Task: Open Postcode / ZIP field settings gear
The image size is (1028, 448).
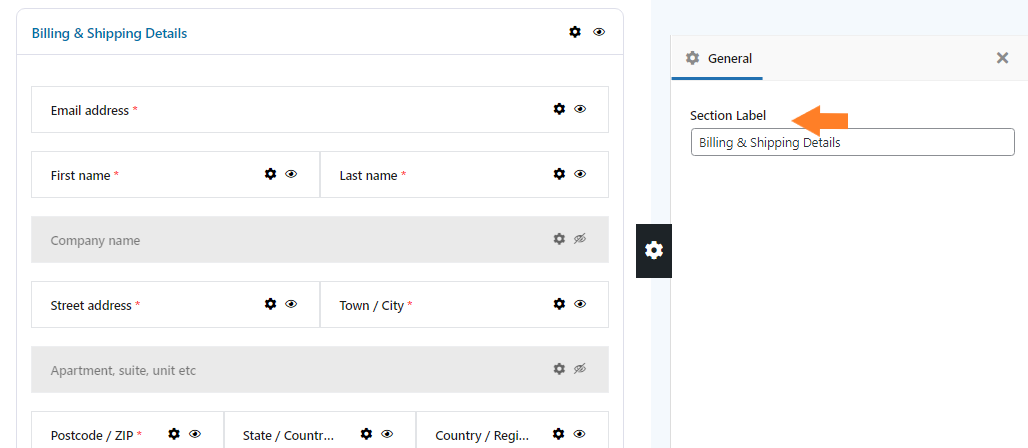Action: pos(174,434)
